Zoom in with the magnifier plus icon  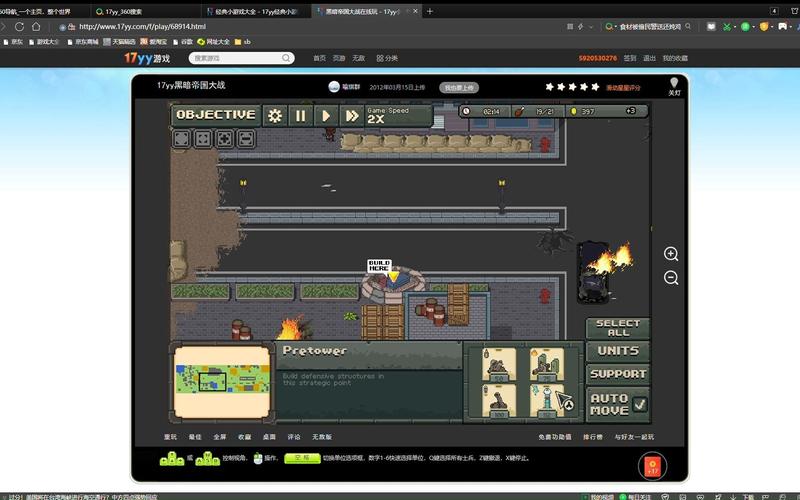tap(671, 254)
